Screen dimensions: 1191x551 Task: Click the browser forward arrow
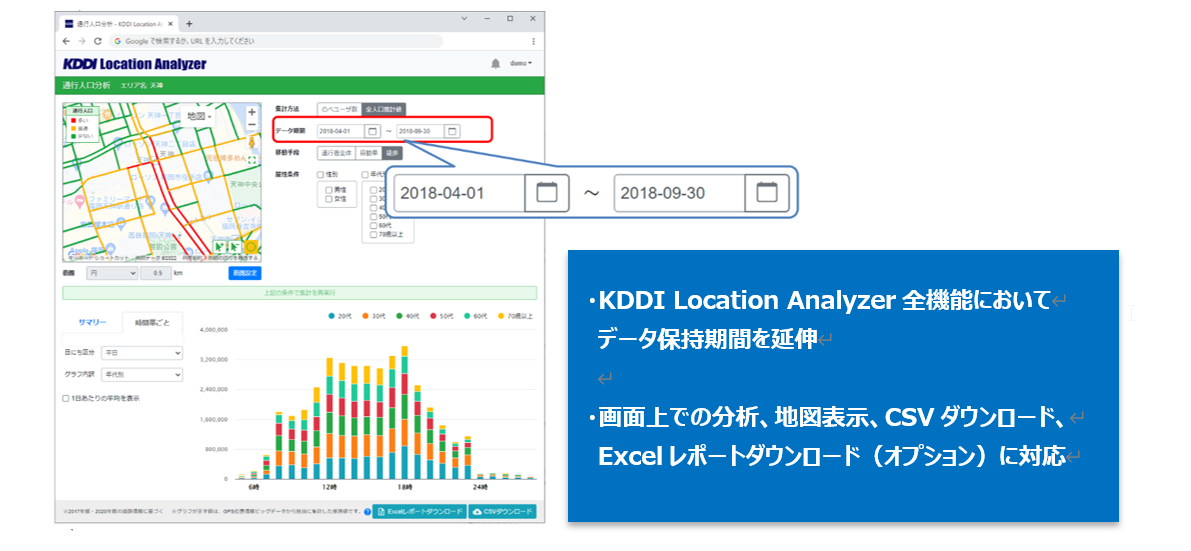click(x=82, y=40)
